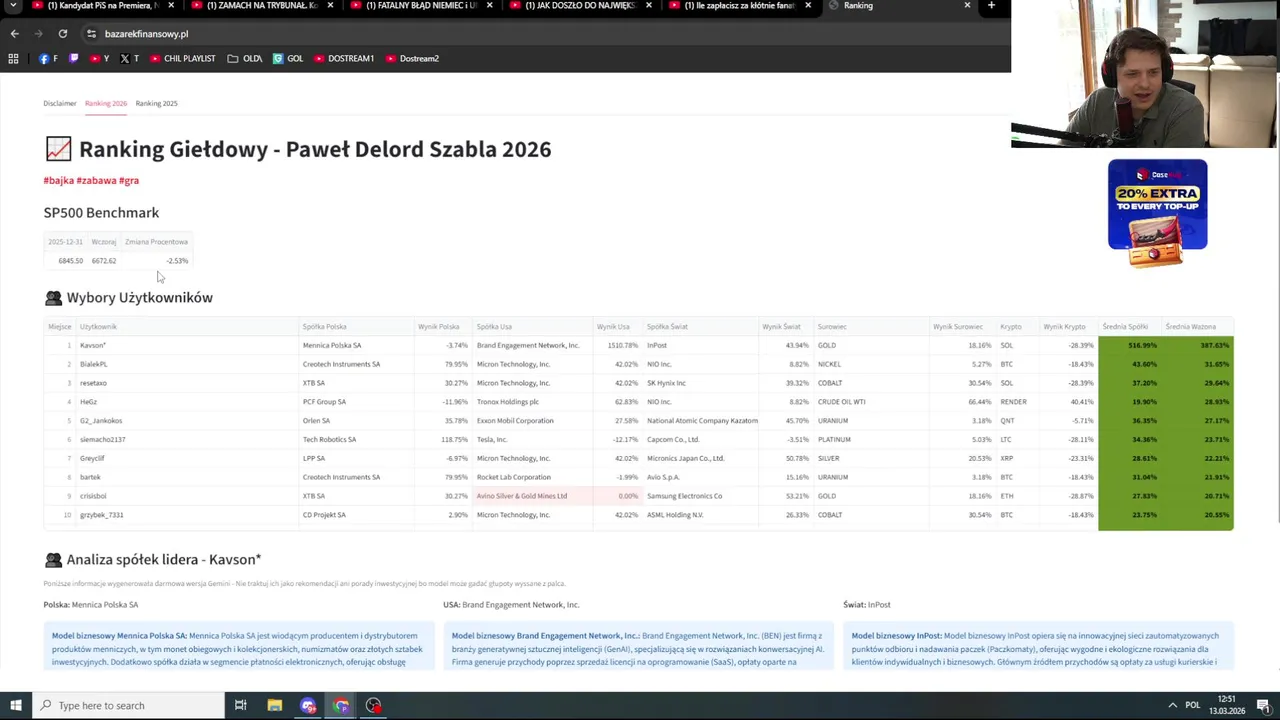
Task: Open the notification center icon
Action: (x=1263, y=706)
